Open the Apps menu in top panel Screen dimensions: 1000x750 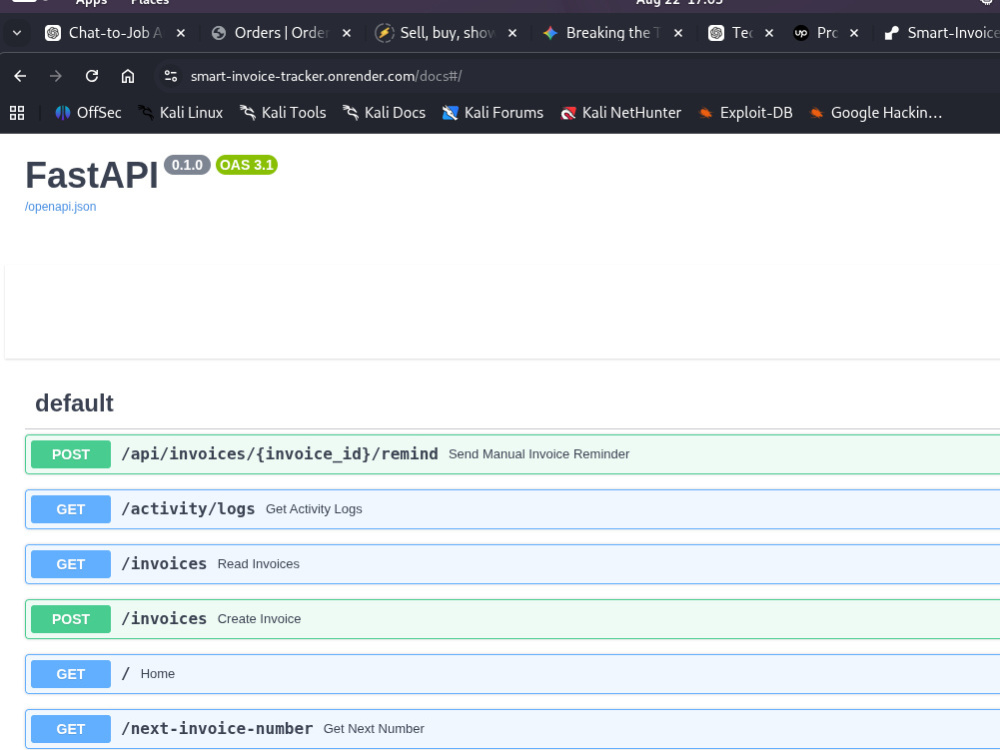[x=91, y=3]
